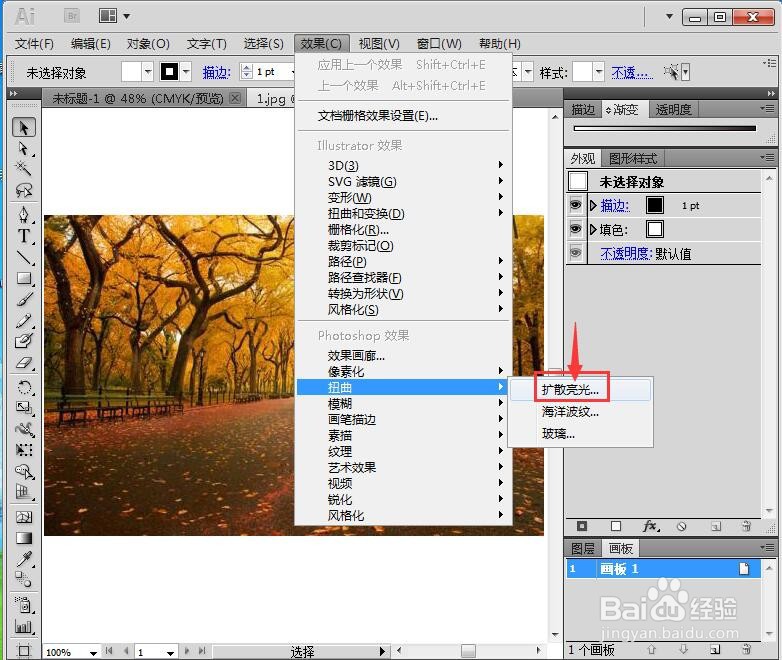Expand the stroke (描边) appearance row triangle
Image resolution: width=782 pixels, height=660 pixels.
(x=593, y=205)
